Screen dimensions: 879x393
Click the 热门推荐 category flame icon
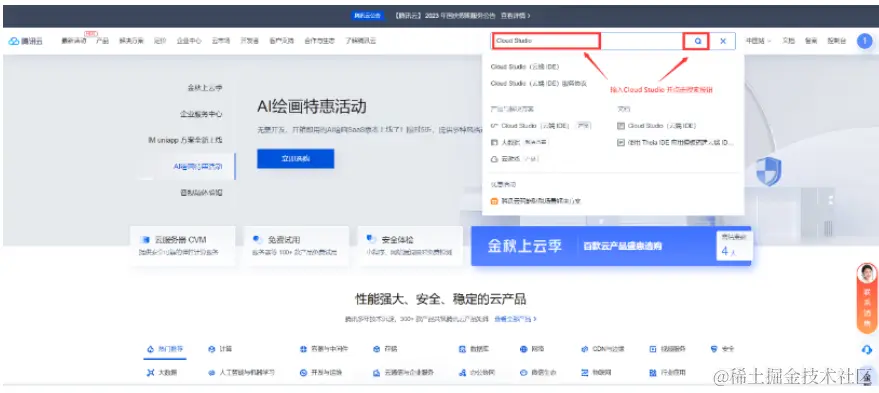coord(150,349)
